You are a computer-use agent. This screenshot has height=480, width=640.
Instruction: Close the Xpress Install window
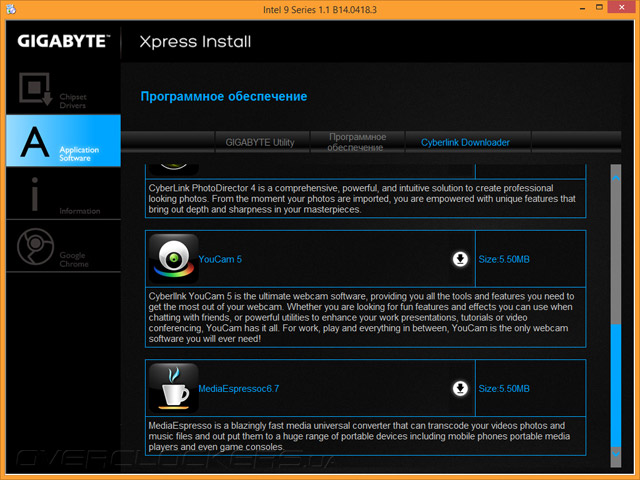(622, 7)
